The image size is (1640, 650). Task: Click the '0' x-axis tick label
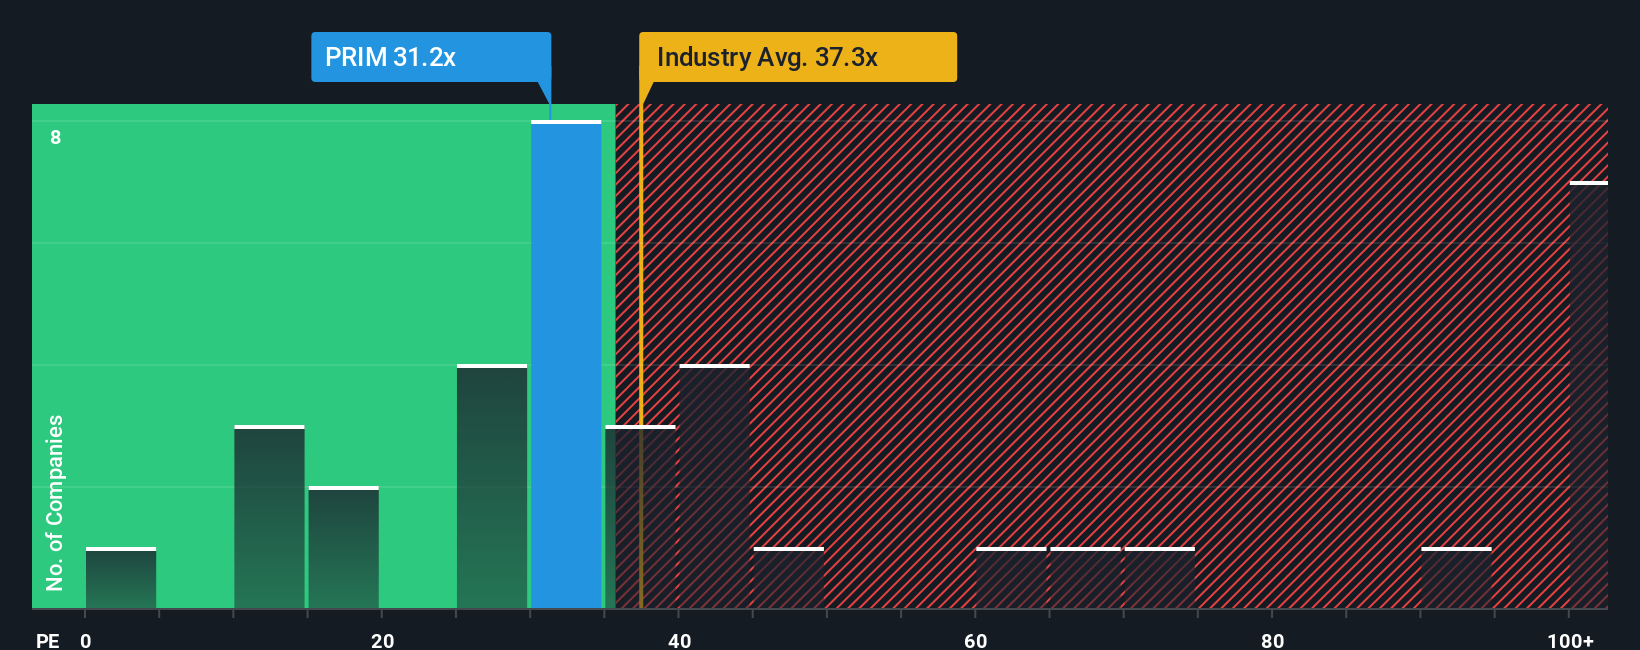click(x=86, y=640)
